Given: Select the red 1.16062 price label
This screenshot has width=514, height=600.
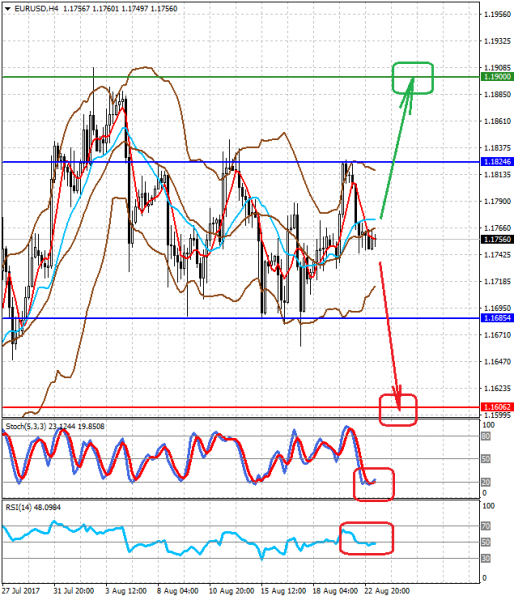Looking at the screenshot, I should point(497,407).
